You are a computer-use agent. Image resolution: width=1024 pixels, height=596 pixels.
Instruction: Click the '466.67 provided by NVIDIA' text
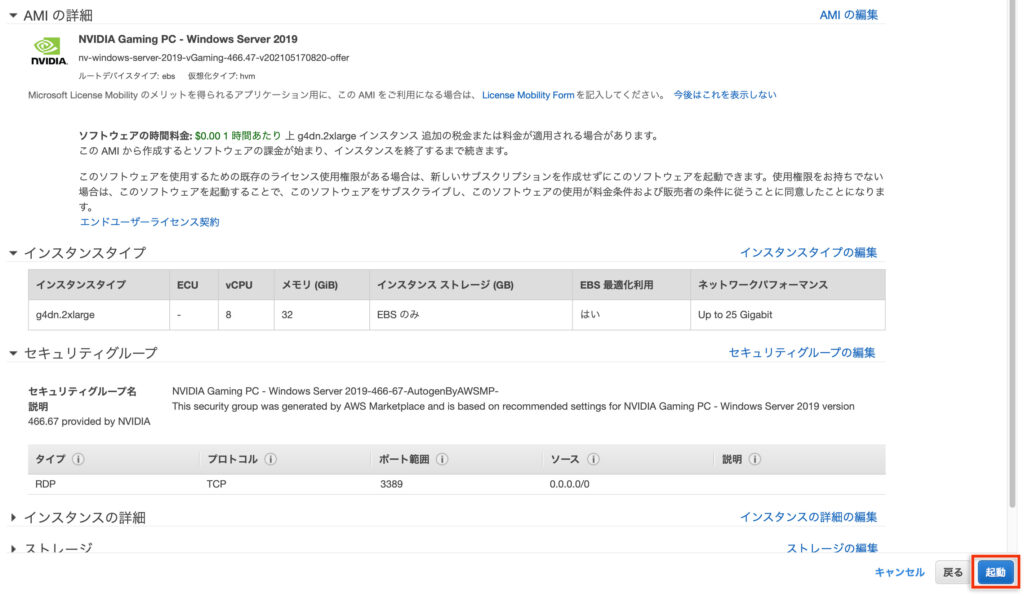89,422
